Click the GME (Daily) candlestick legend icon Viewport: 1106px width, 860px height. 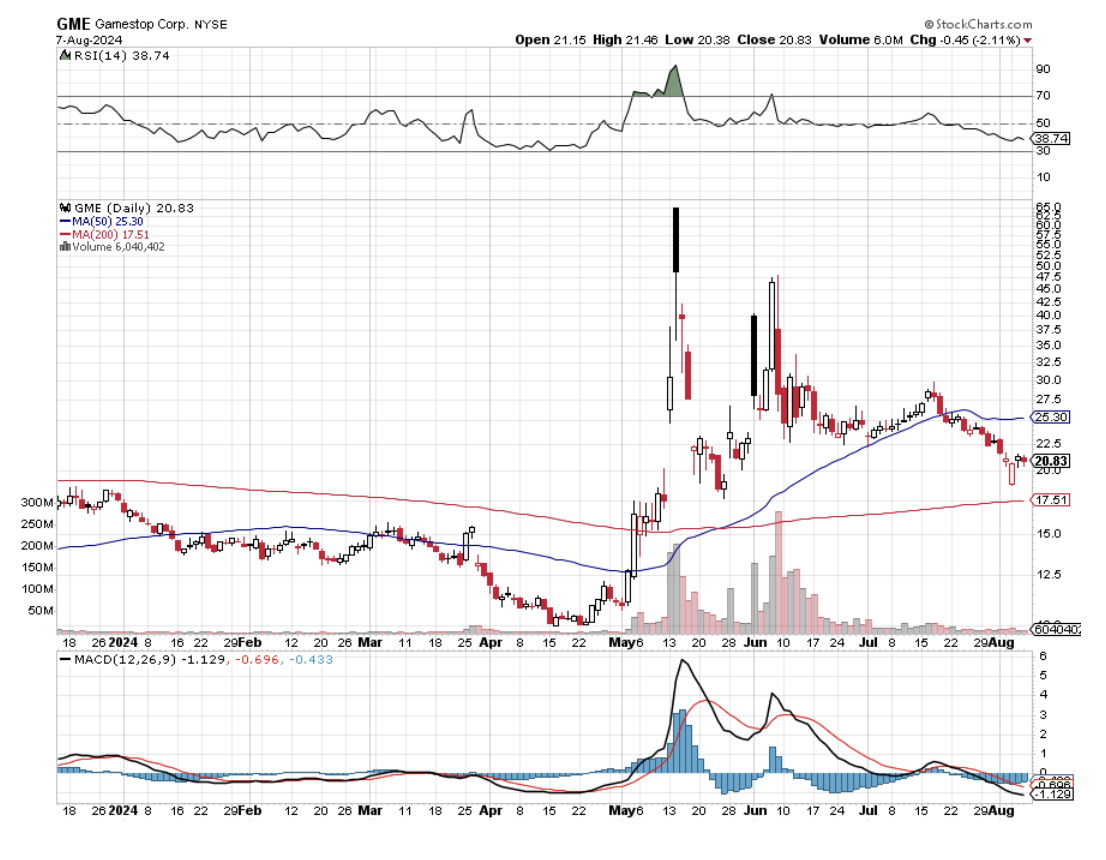click(64, 208)
